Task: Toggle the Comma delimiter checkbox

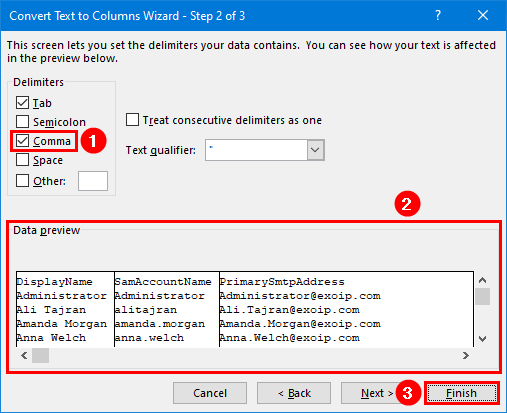Action: coord(22,141)
